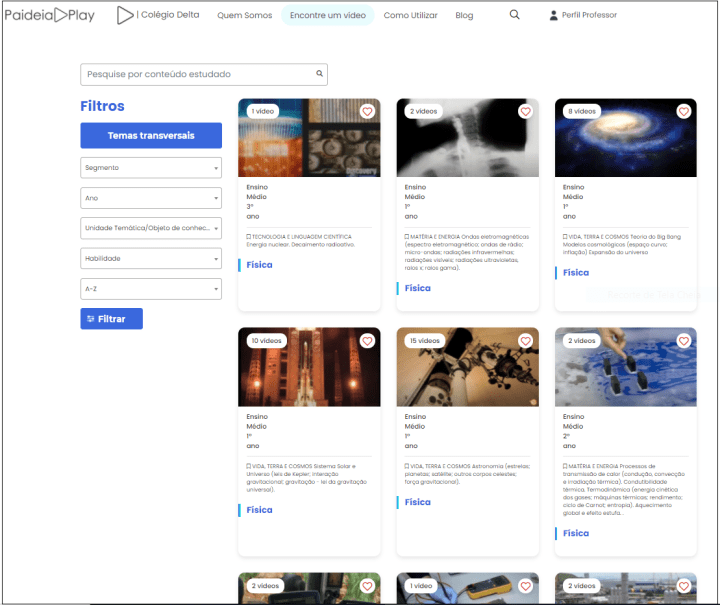Open the Segmento dropdown
The height and width of the screenshot is (605, 720).
point(150,168)
